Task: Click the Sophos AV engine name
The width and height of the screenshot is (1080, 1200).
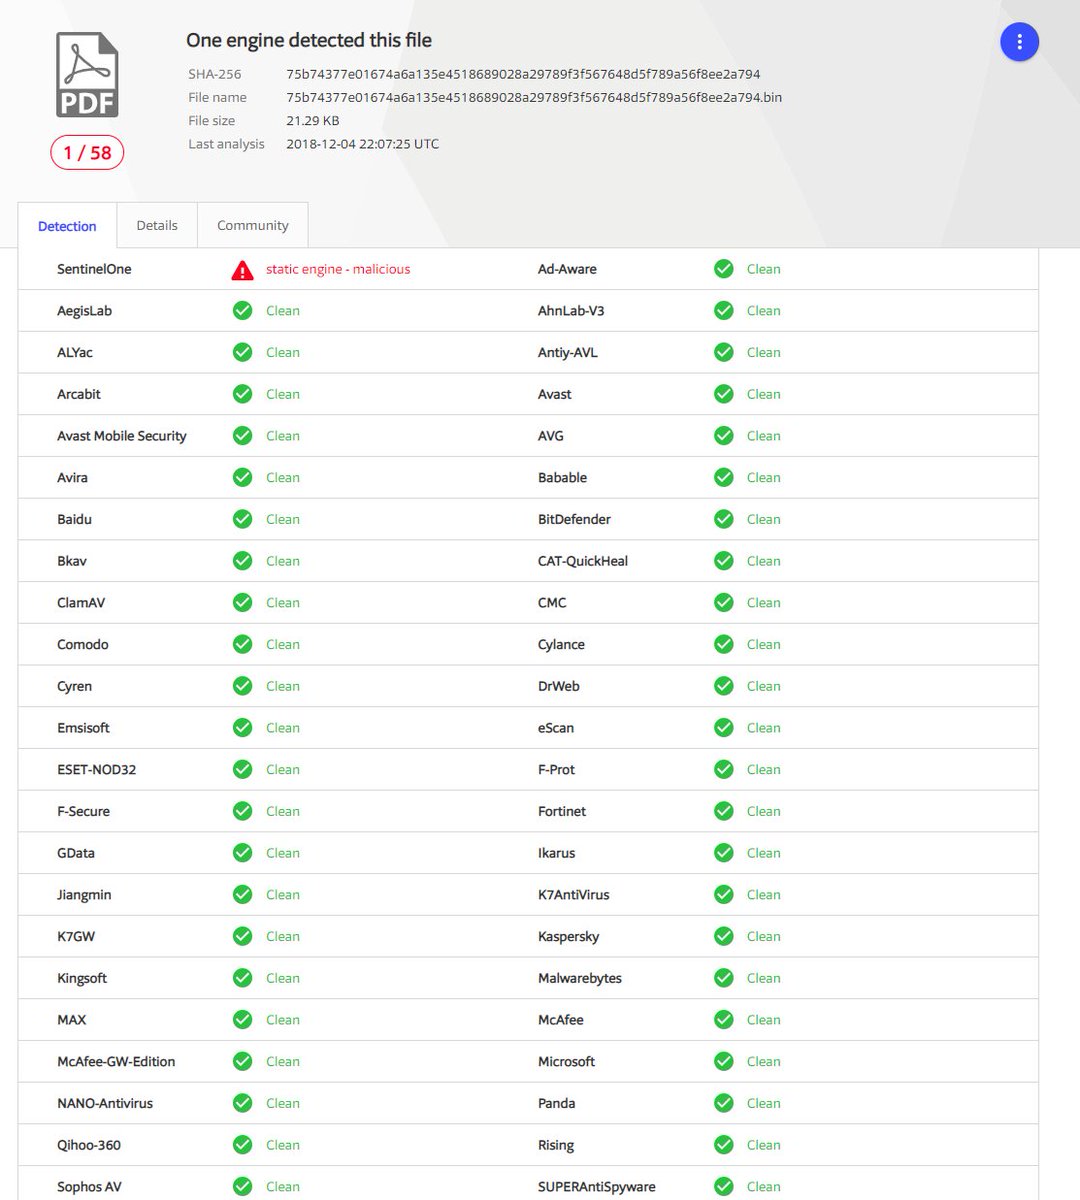Action: point(89,1187)
